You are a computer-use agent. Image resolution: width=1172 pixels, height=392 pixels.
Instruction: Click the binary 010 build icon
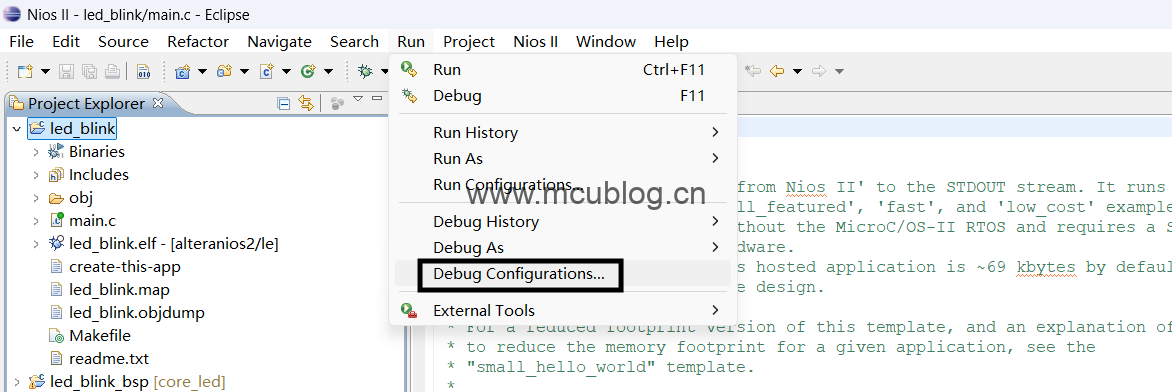[x=144, y=72]
